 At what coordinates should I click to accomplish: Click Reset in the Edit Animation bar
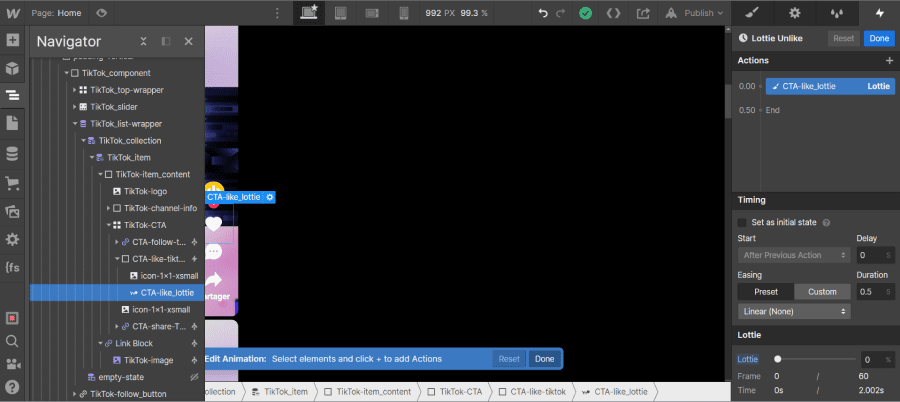(x=509, y=359)
